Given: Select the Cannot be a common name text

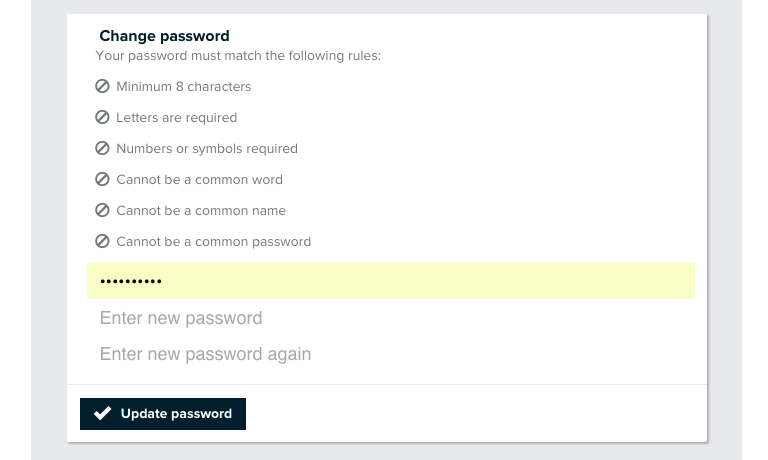Looking at the screenshot, I should [201, 211].
